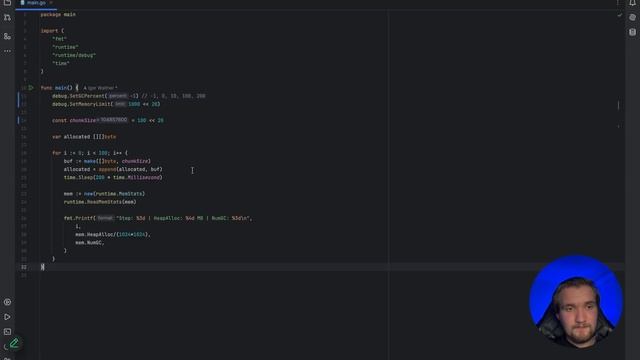Click the "fmt" import string

click(x=59, y=39)
